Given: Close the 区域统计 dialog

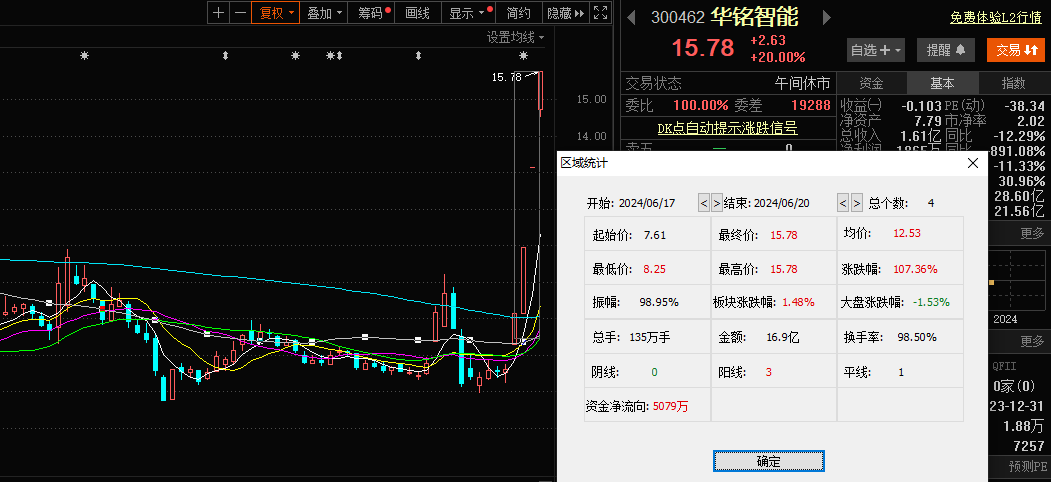Looking at the screenshot, I should tap(973, 163).
